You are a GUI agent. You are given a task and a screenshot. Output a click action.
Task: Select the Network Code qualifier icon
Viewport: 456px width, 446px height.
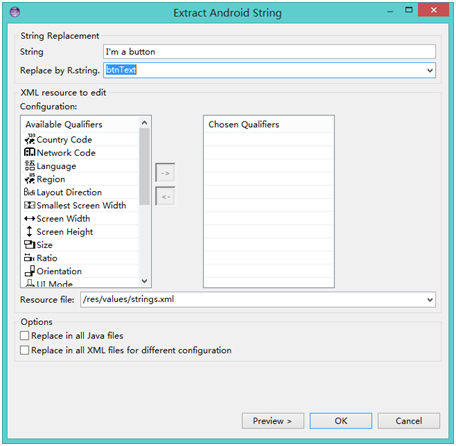[x=30, y=152]
